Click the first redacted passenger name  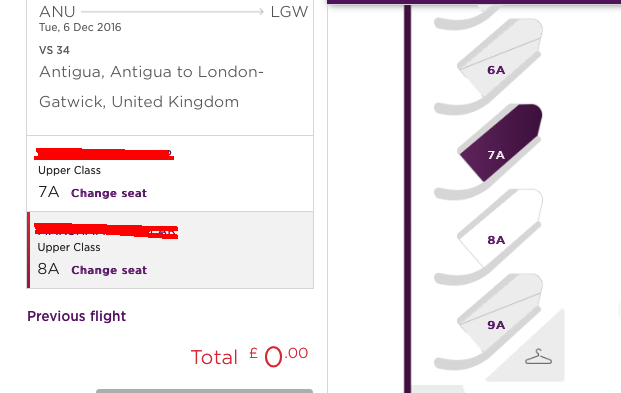click(x=104, y=154)
